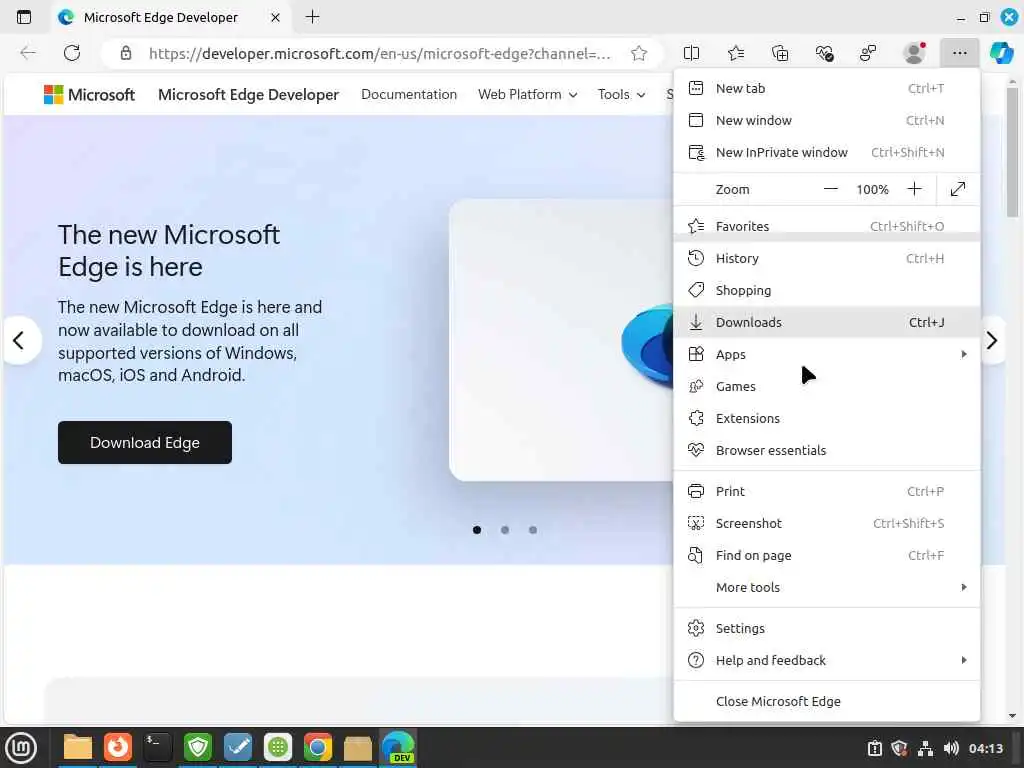Click the zoom out minus icon
The height and width of the screenshot is (768, 1024).
tap(830, 189)
